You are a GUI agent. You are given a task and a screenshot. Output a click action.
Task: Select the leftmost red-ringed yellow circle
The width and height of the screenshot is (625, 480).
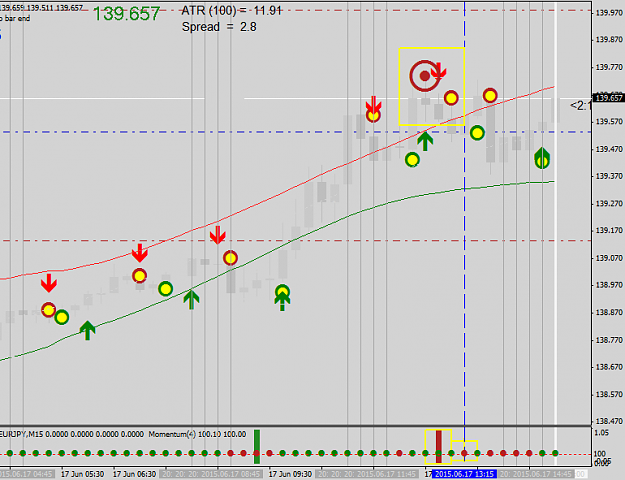49,310
